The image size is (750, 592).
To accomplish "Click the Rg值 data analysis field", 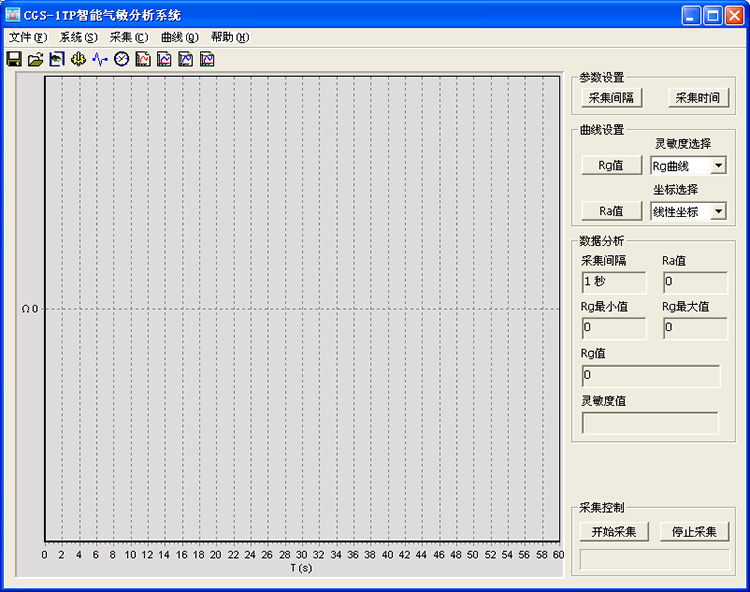I will [651, 376].
